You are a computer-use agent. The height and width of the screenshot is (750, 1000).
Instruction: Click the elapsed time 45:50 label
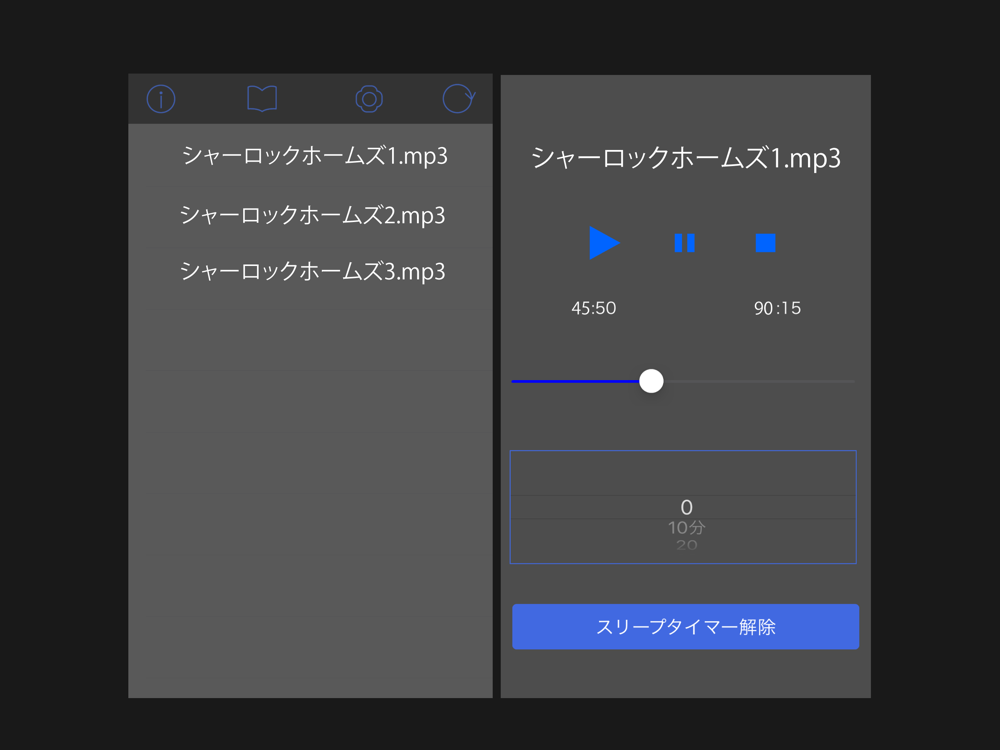[594, 309]
